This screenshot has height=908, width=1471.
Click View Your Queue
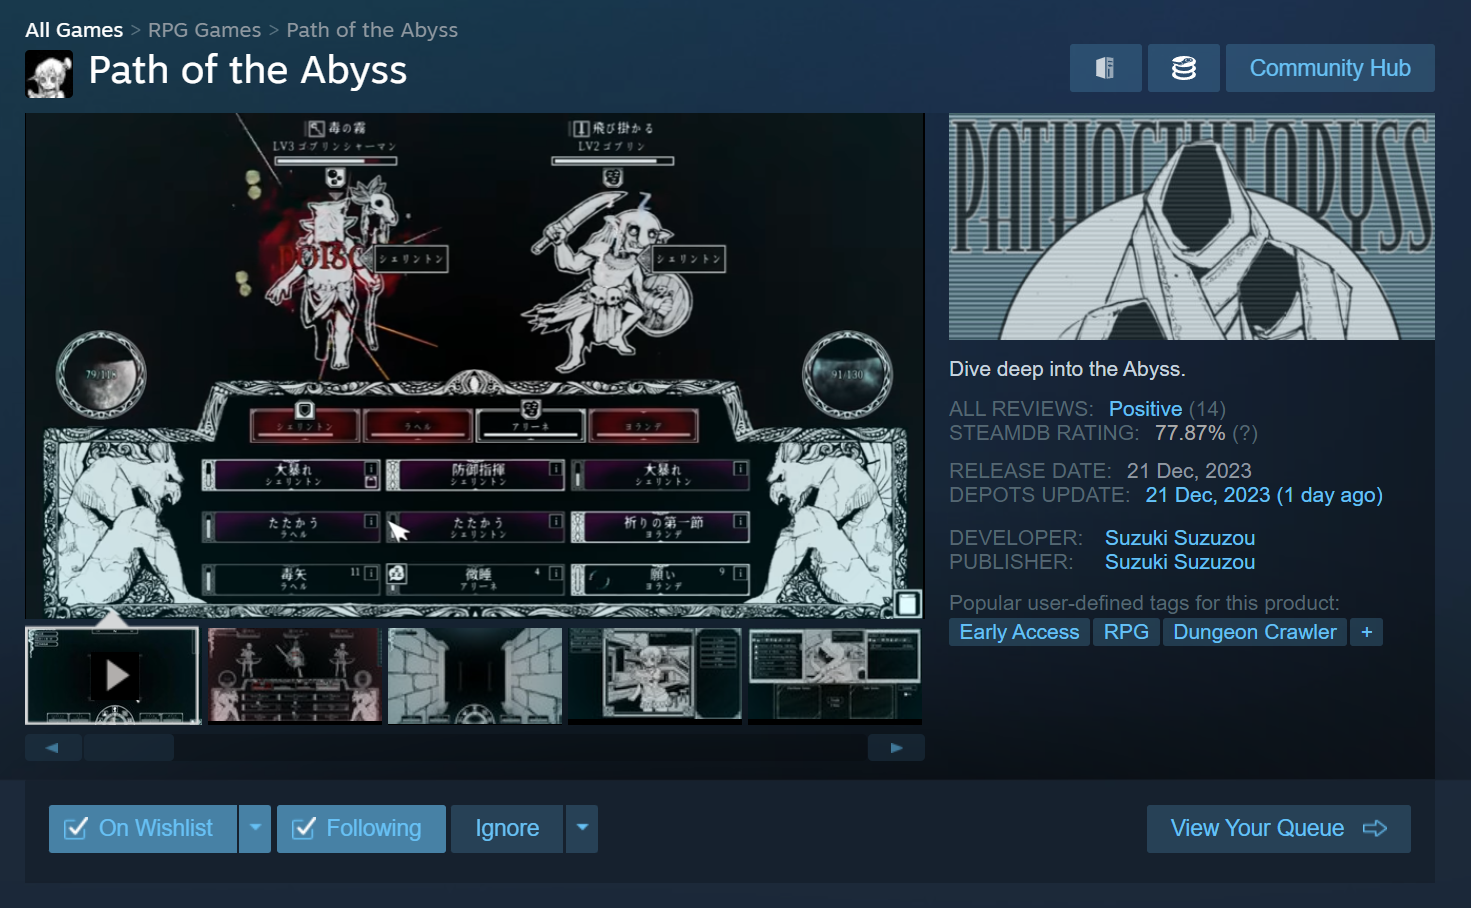(1279, 829)
